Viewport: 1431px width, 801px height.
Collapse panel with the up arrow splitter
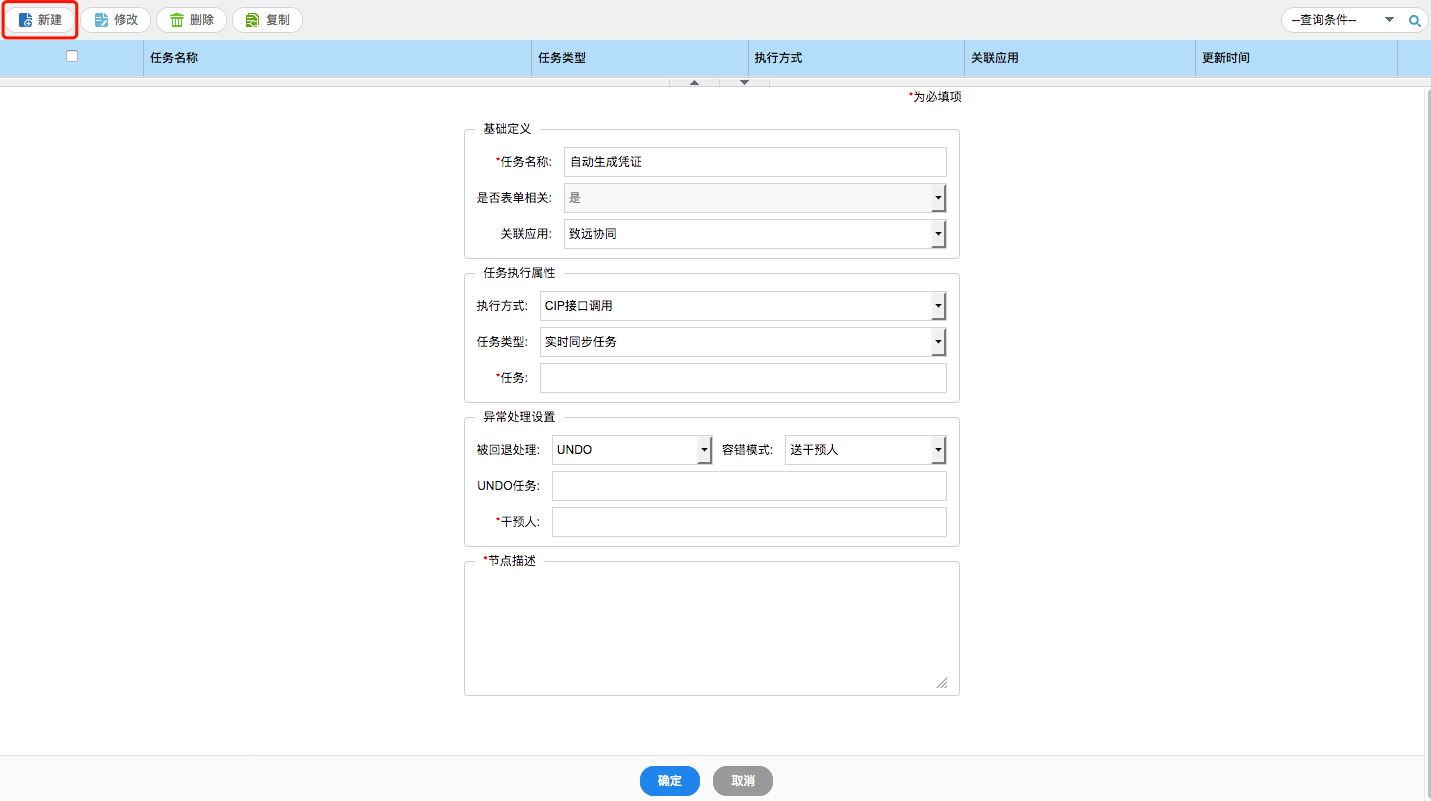(x=695, y=82)
